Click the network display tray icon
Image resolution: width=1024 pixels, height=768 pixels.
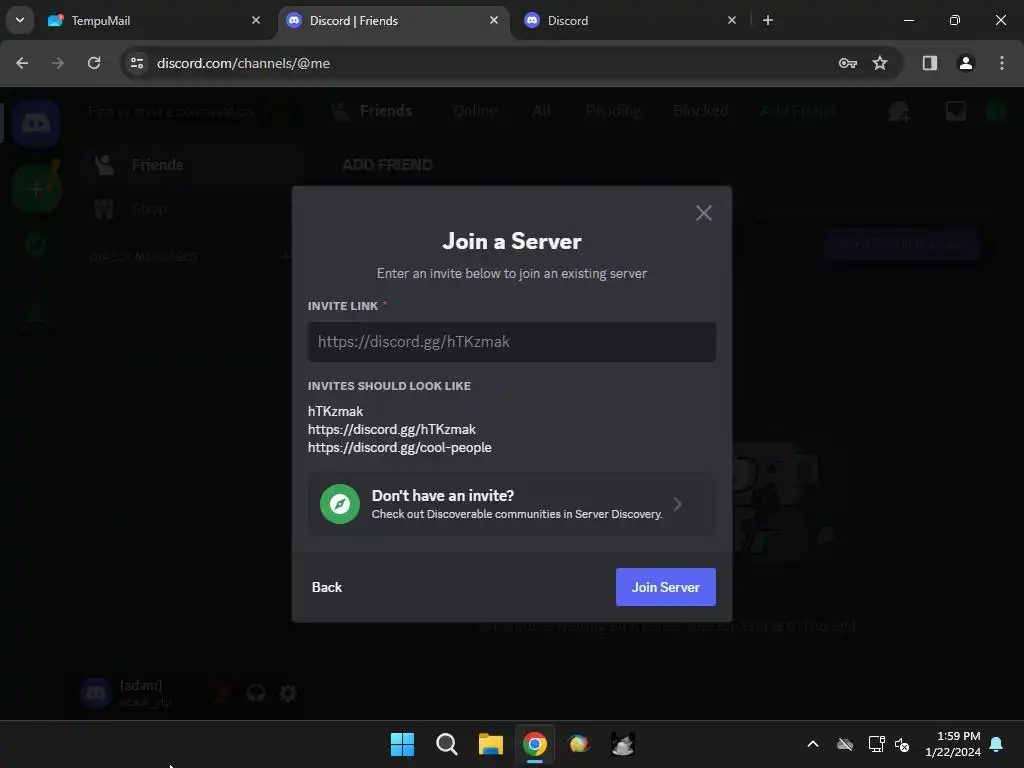876,744
